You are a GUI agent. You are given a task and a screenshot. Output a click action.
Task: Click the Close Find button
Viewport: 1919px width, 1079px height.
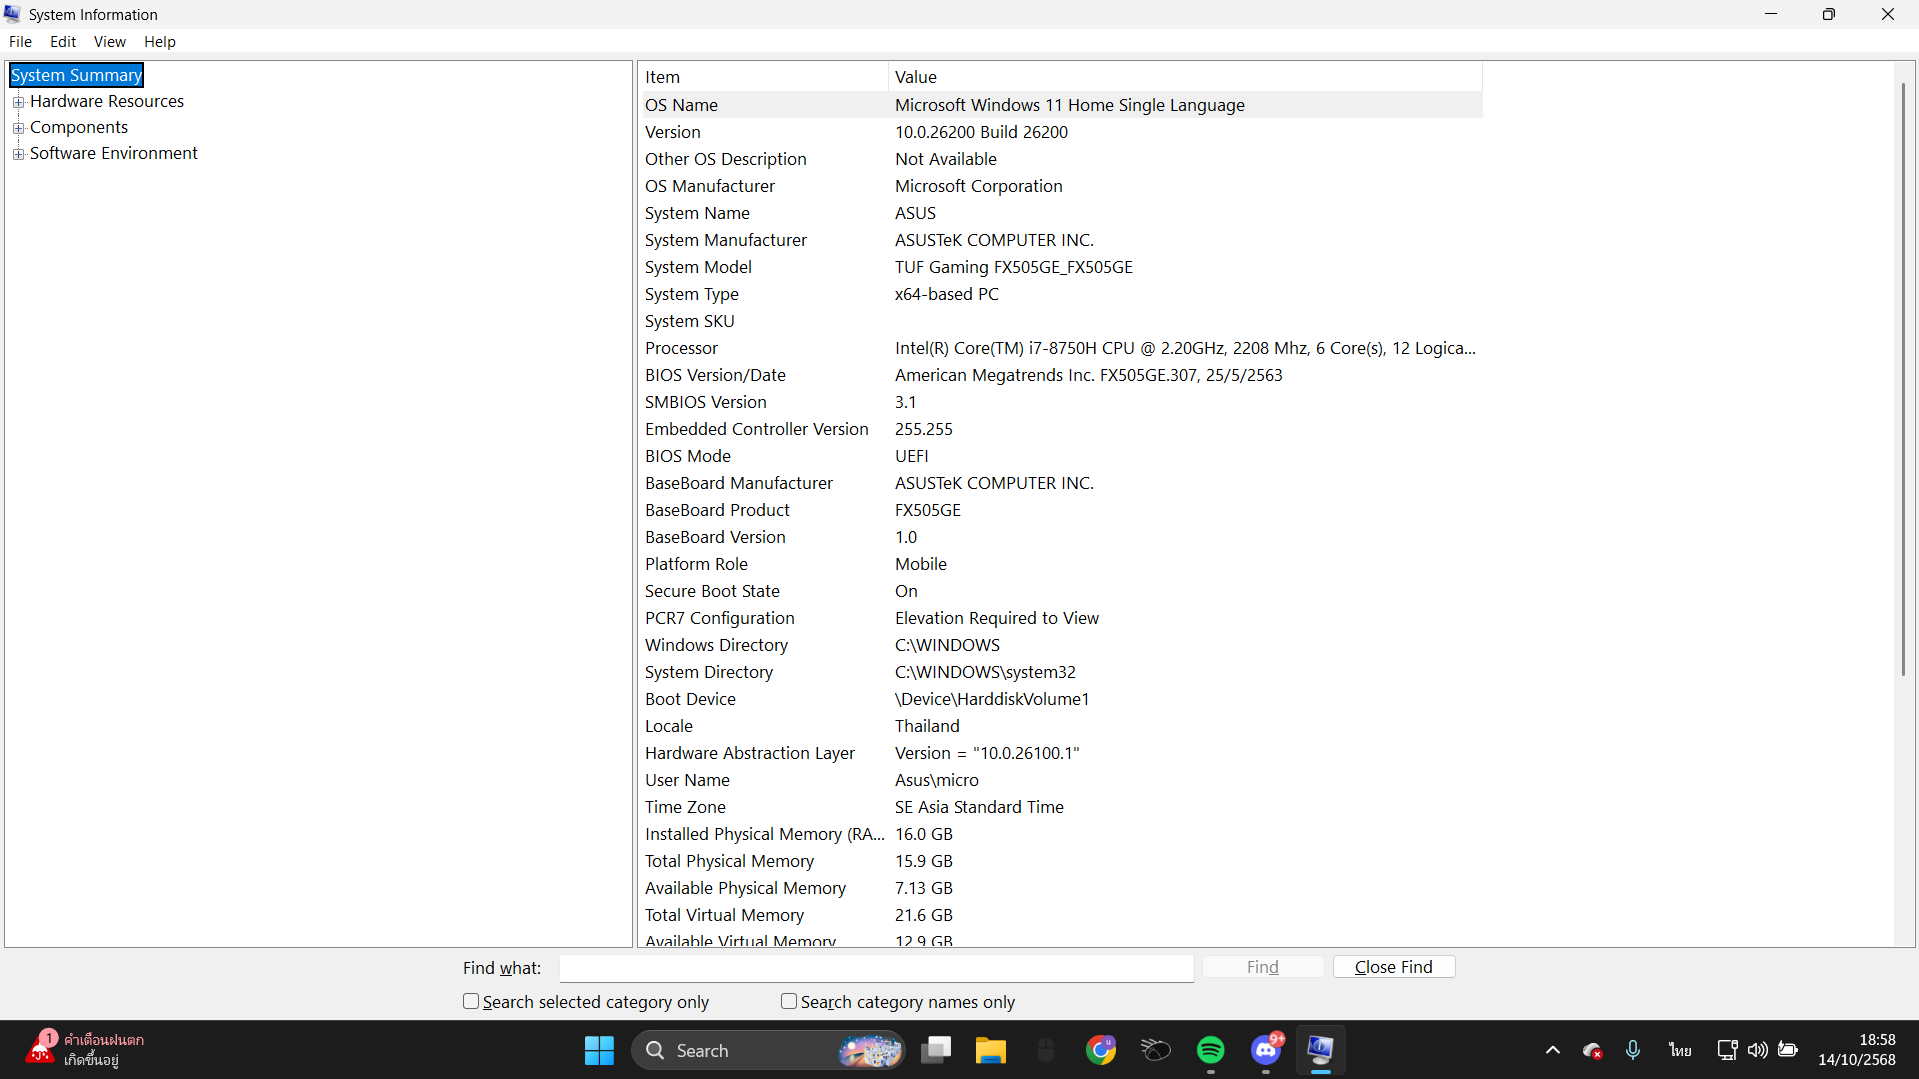1394,967
